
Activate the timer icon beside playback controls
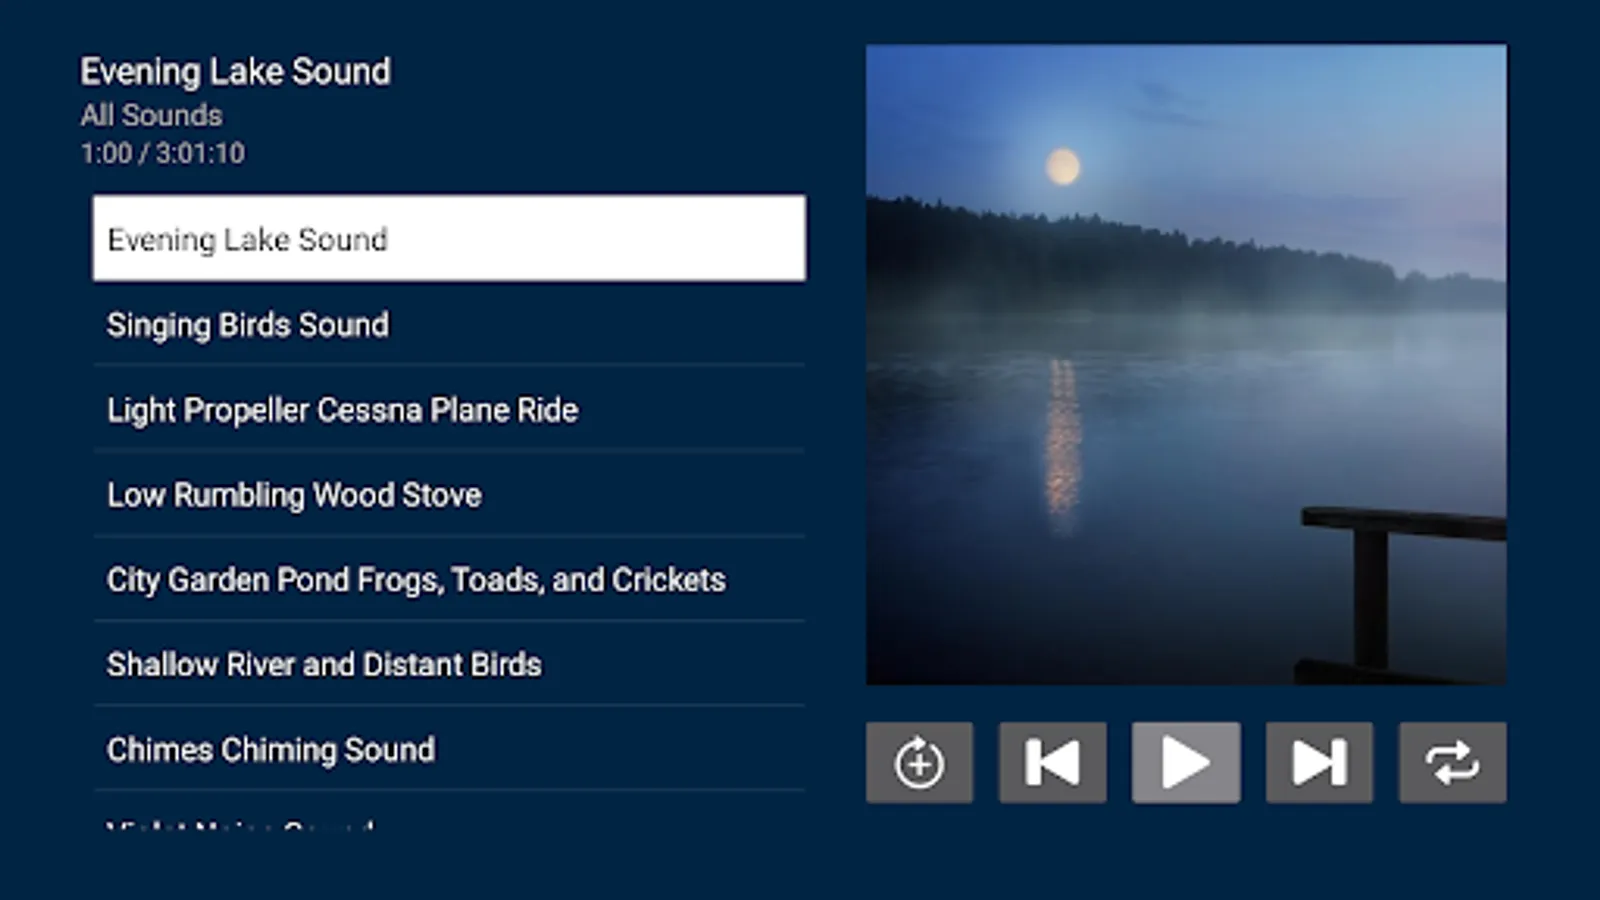(918, 761)
